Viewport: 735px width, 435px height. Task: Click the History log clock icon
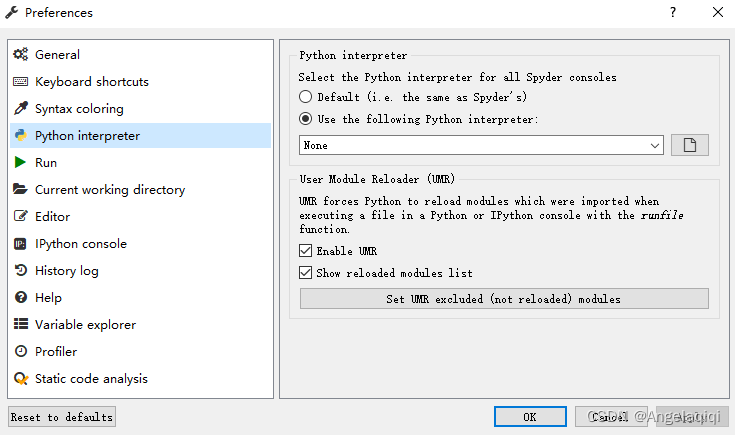[20, 271]
